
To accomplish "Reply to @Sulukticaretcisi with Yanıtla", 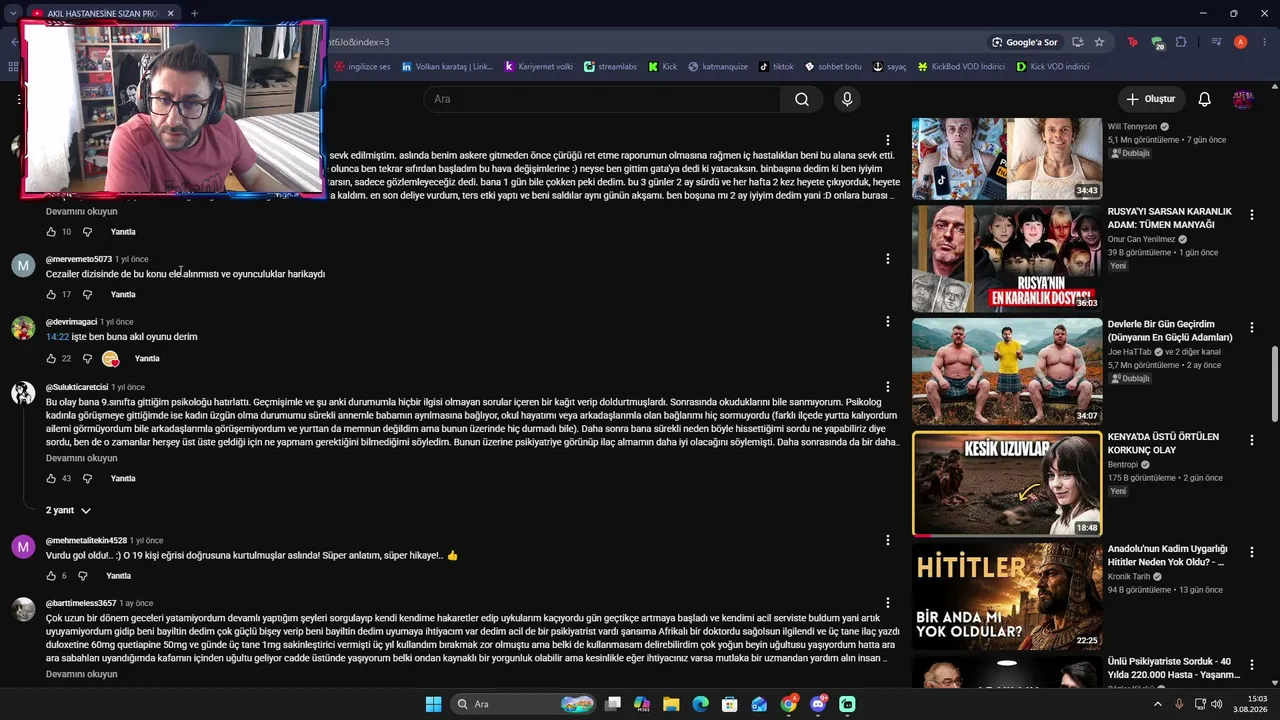I will point(123,479).
